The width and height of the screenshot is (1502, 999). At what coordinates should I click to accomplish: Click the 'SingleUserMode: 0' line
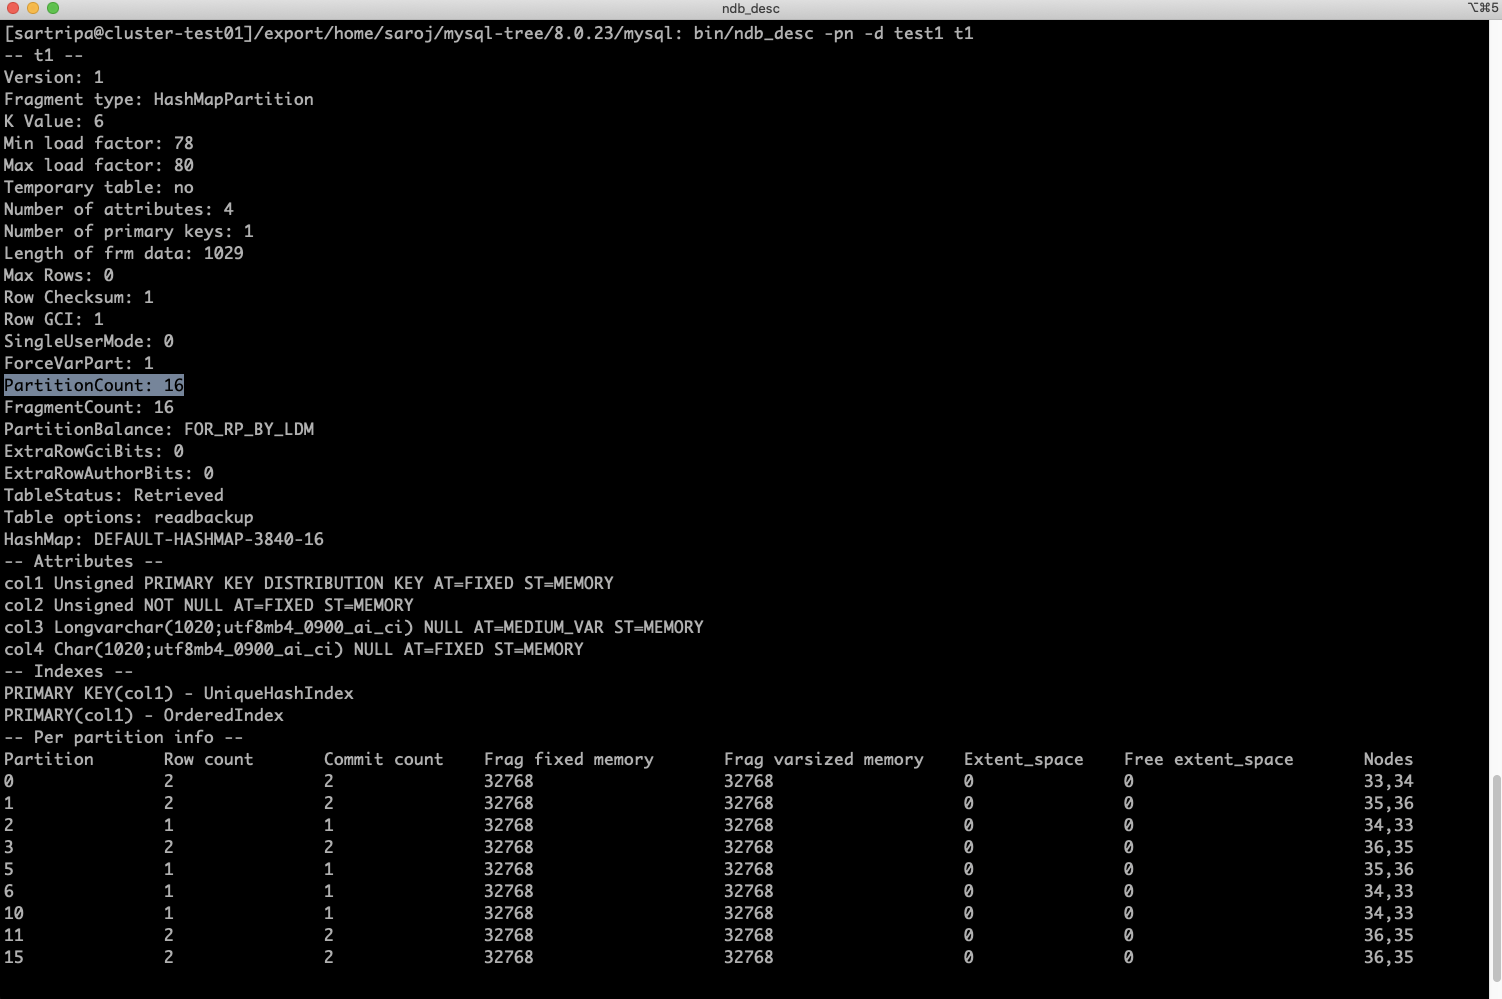coord(89,341)
